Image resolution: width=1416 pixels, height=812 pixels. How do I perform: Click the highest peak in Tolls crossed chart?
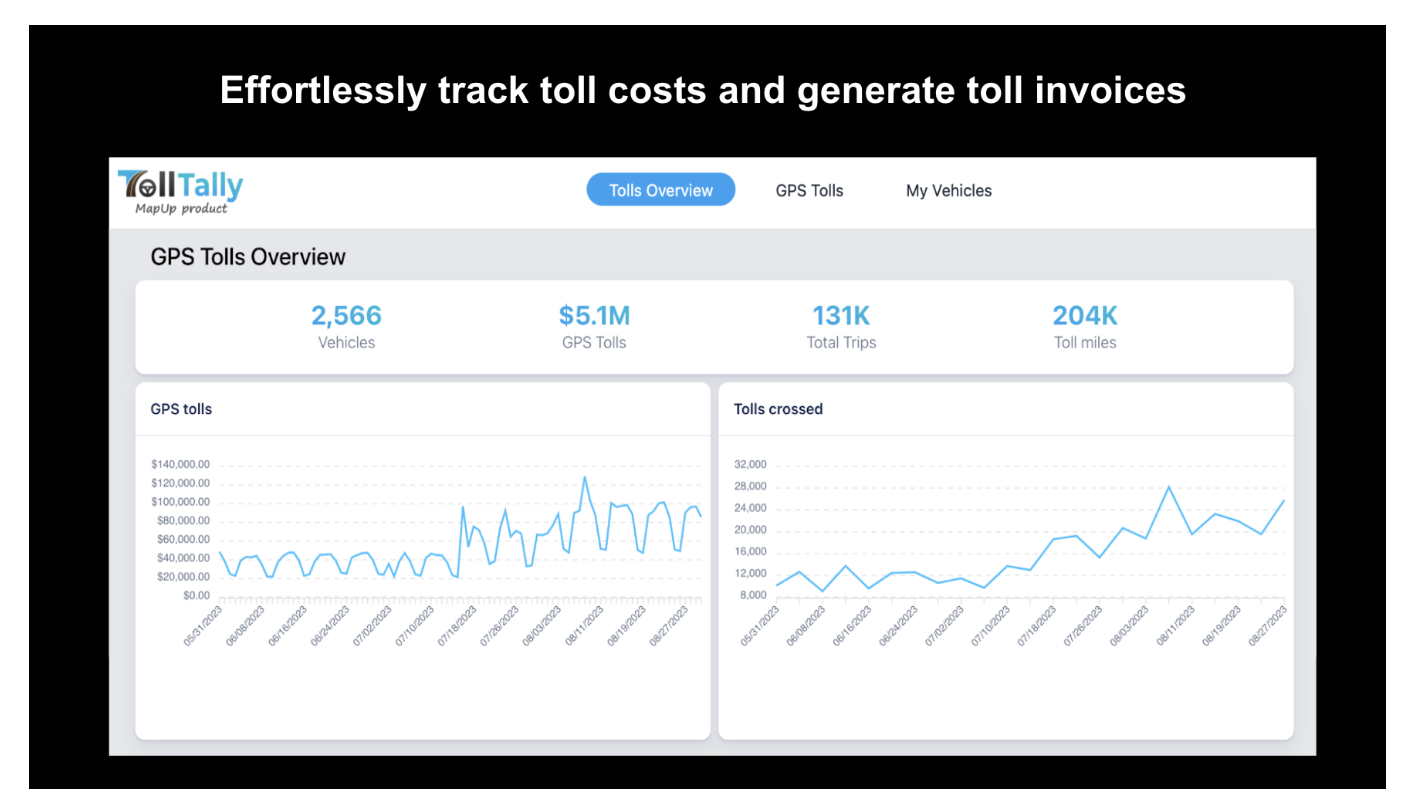(x=1168, y=487)
